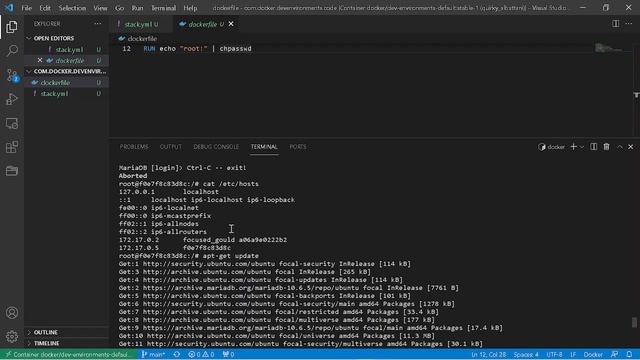Switch to the Output panel tab
Image resolution: width=640 pixels, height=360 pixels.
click(x=171, y=147)
